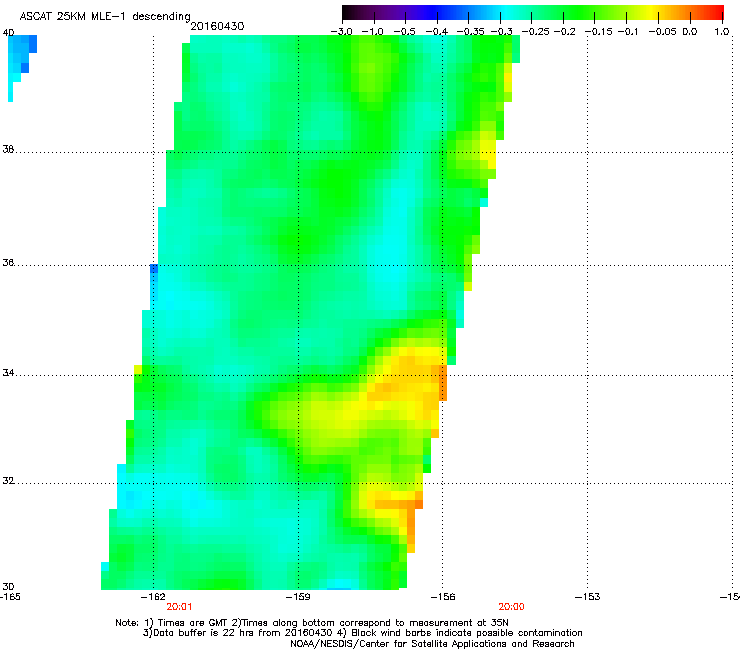Click the colorbar label -0.1
This screenshot has height=650, width=740.
click(628, 31)
